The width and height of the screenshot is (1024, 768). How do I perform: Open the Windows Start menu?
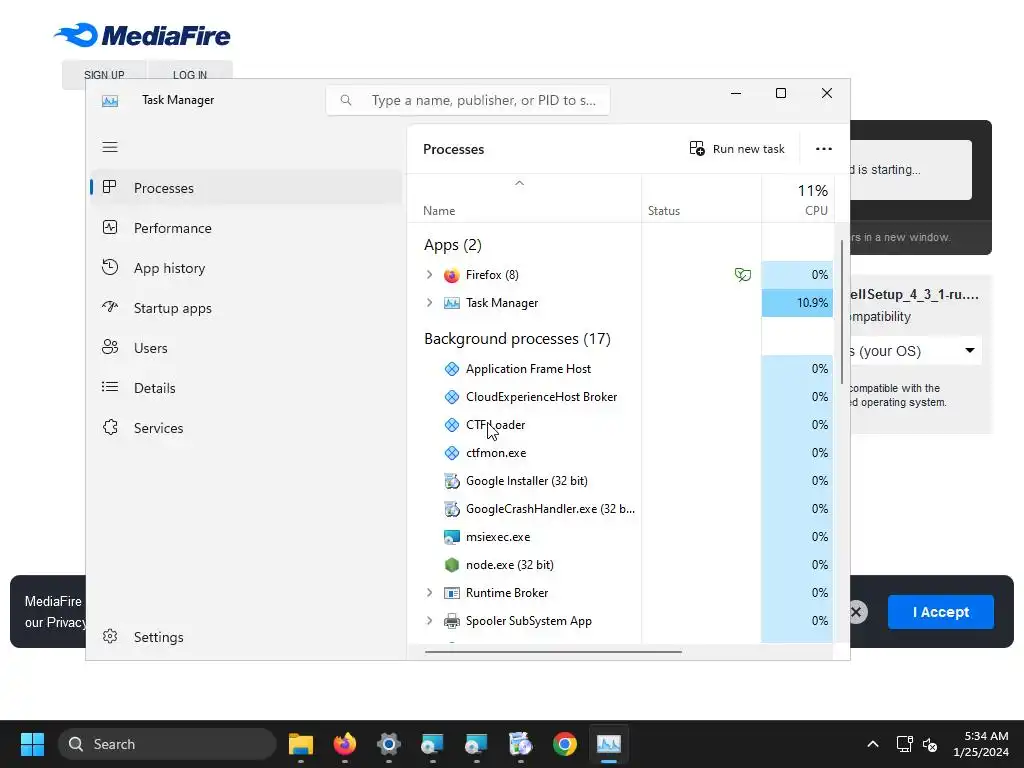tap(32, 744)
